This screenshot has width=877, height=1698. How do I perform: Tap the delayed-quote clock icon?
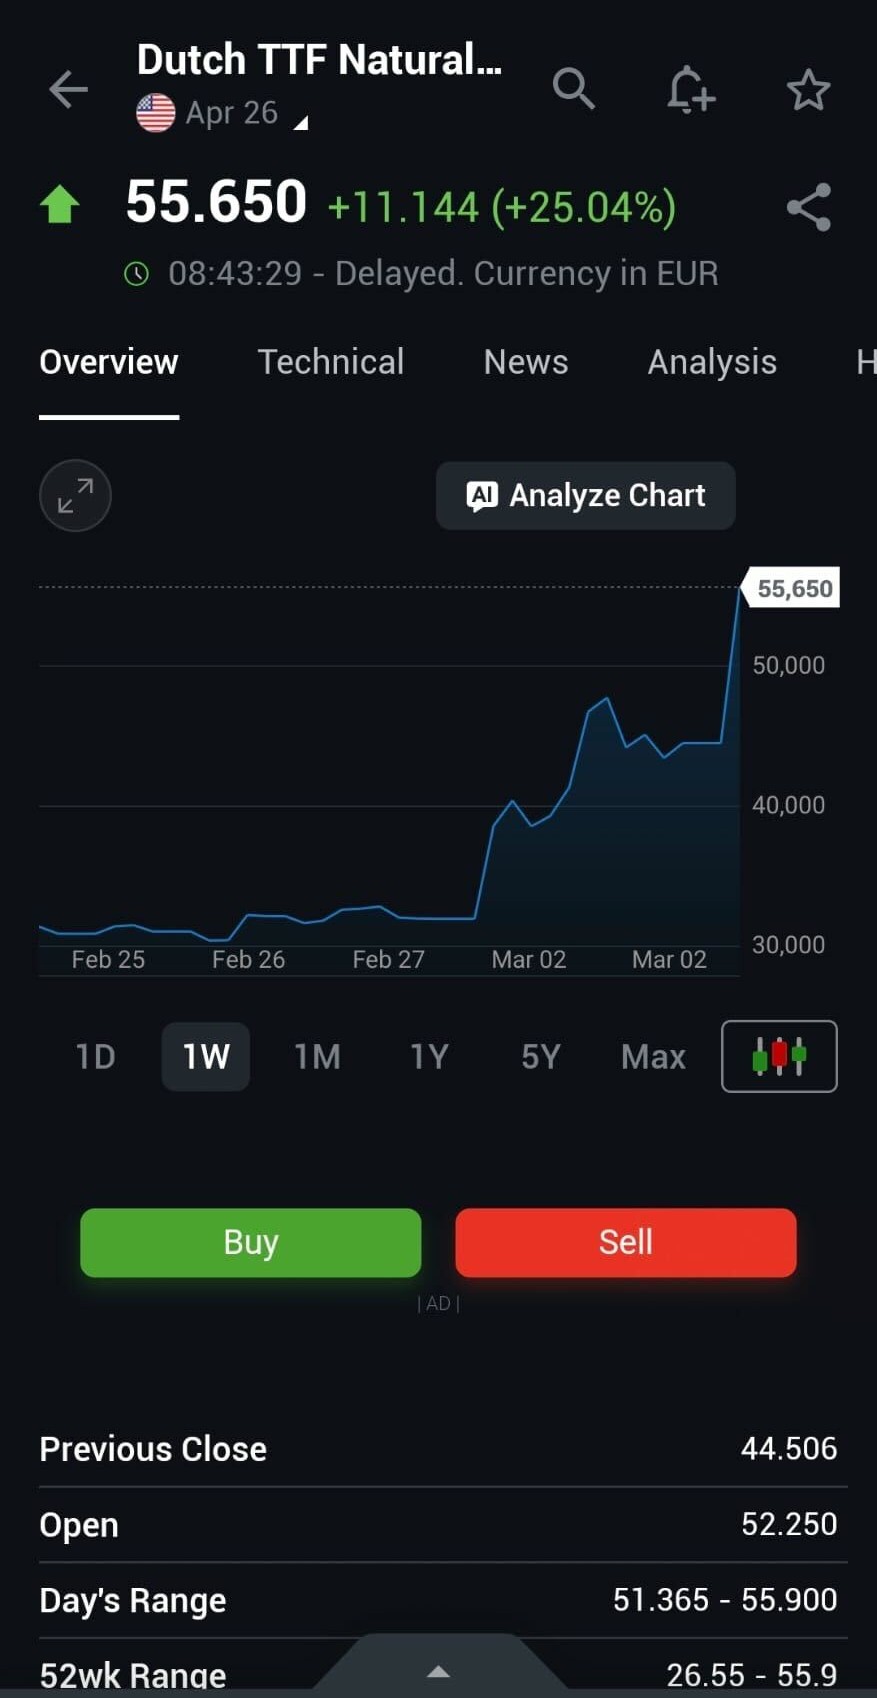[x=136, y=273]
